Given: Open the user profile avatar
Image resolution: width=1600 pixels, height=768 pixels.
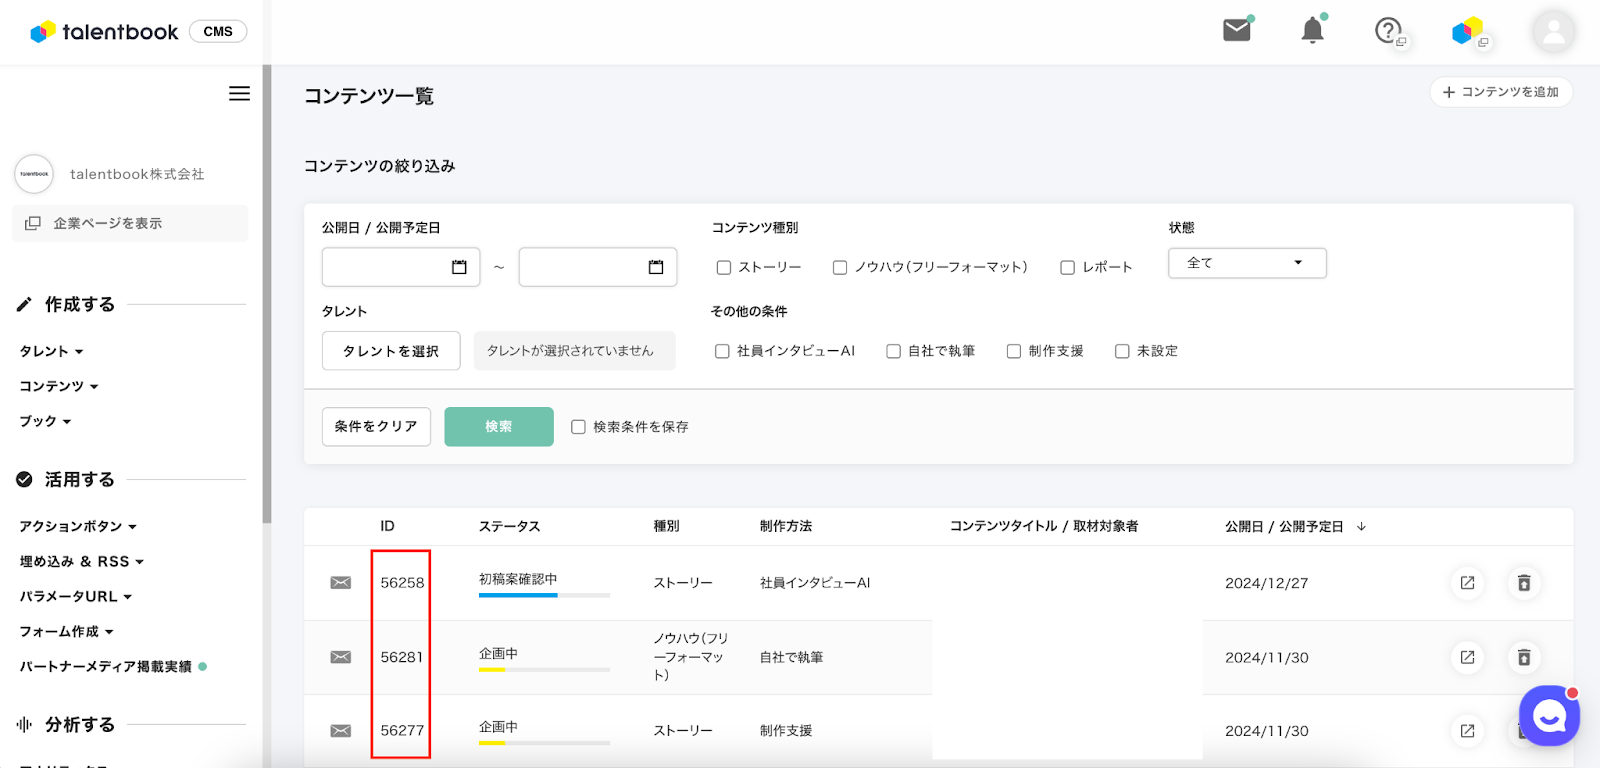Looking at the screenshot, I should [x=1553, y=32].
